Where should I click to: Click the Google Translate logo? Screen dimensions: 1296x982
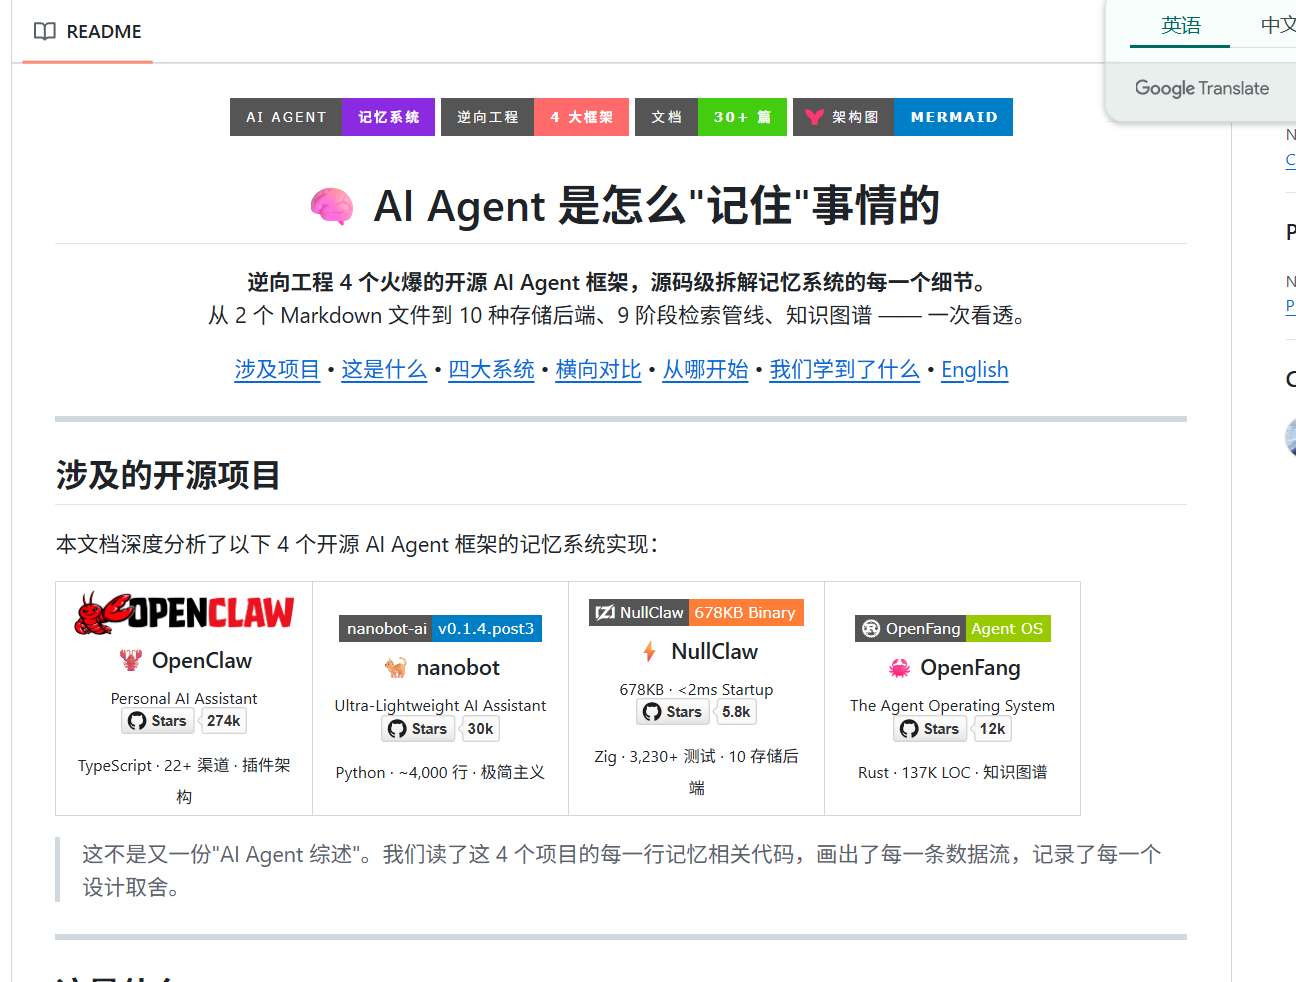click(1202, 88)
